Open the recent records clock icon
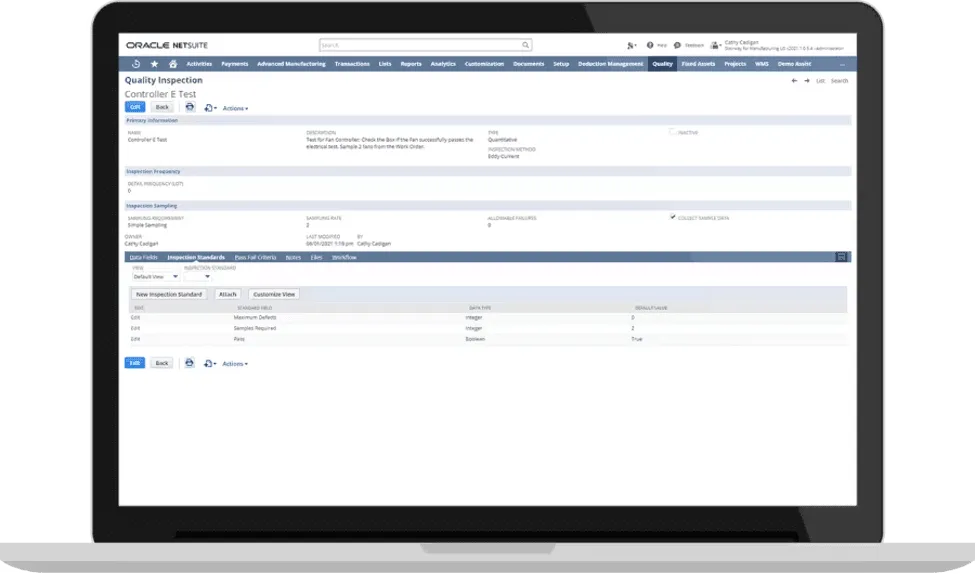The image size is (977, 575). tap(136, 64)
